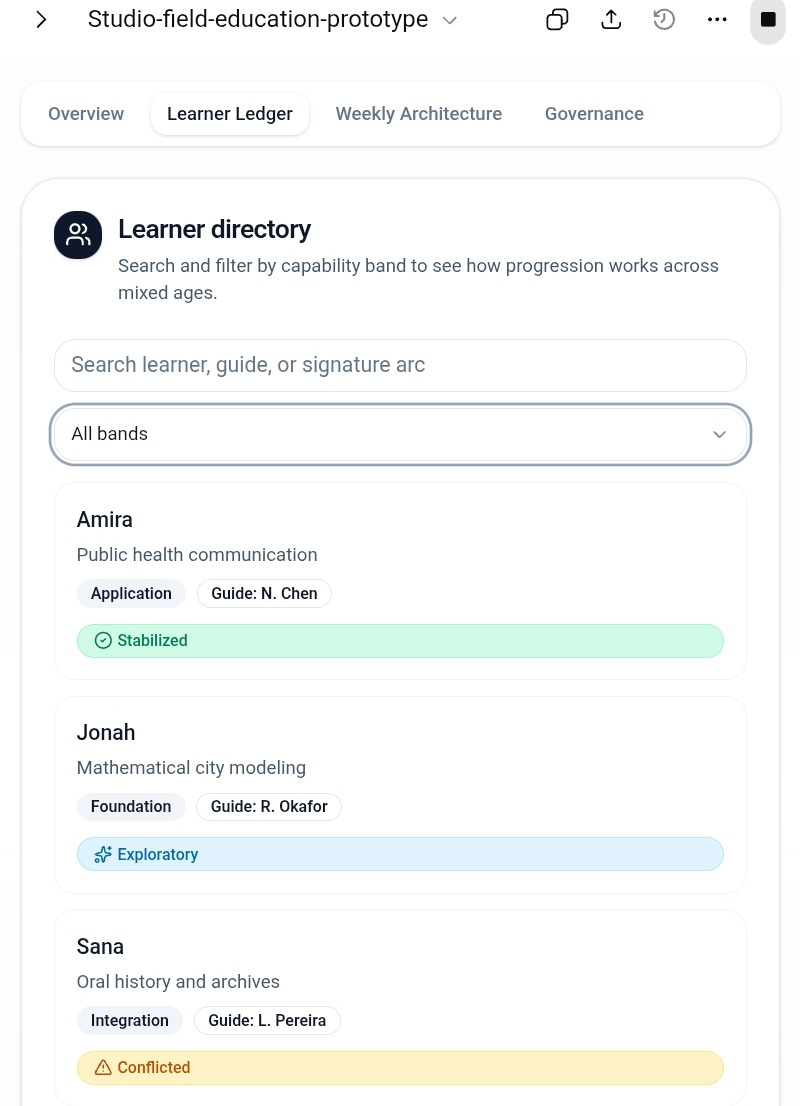Click the version history icon
The image size is (800, 1106).
(664, 19)
